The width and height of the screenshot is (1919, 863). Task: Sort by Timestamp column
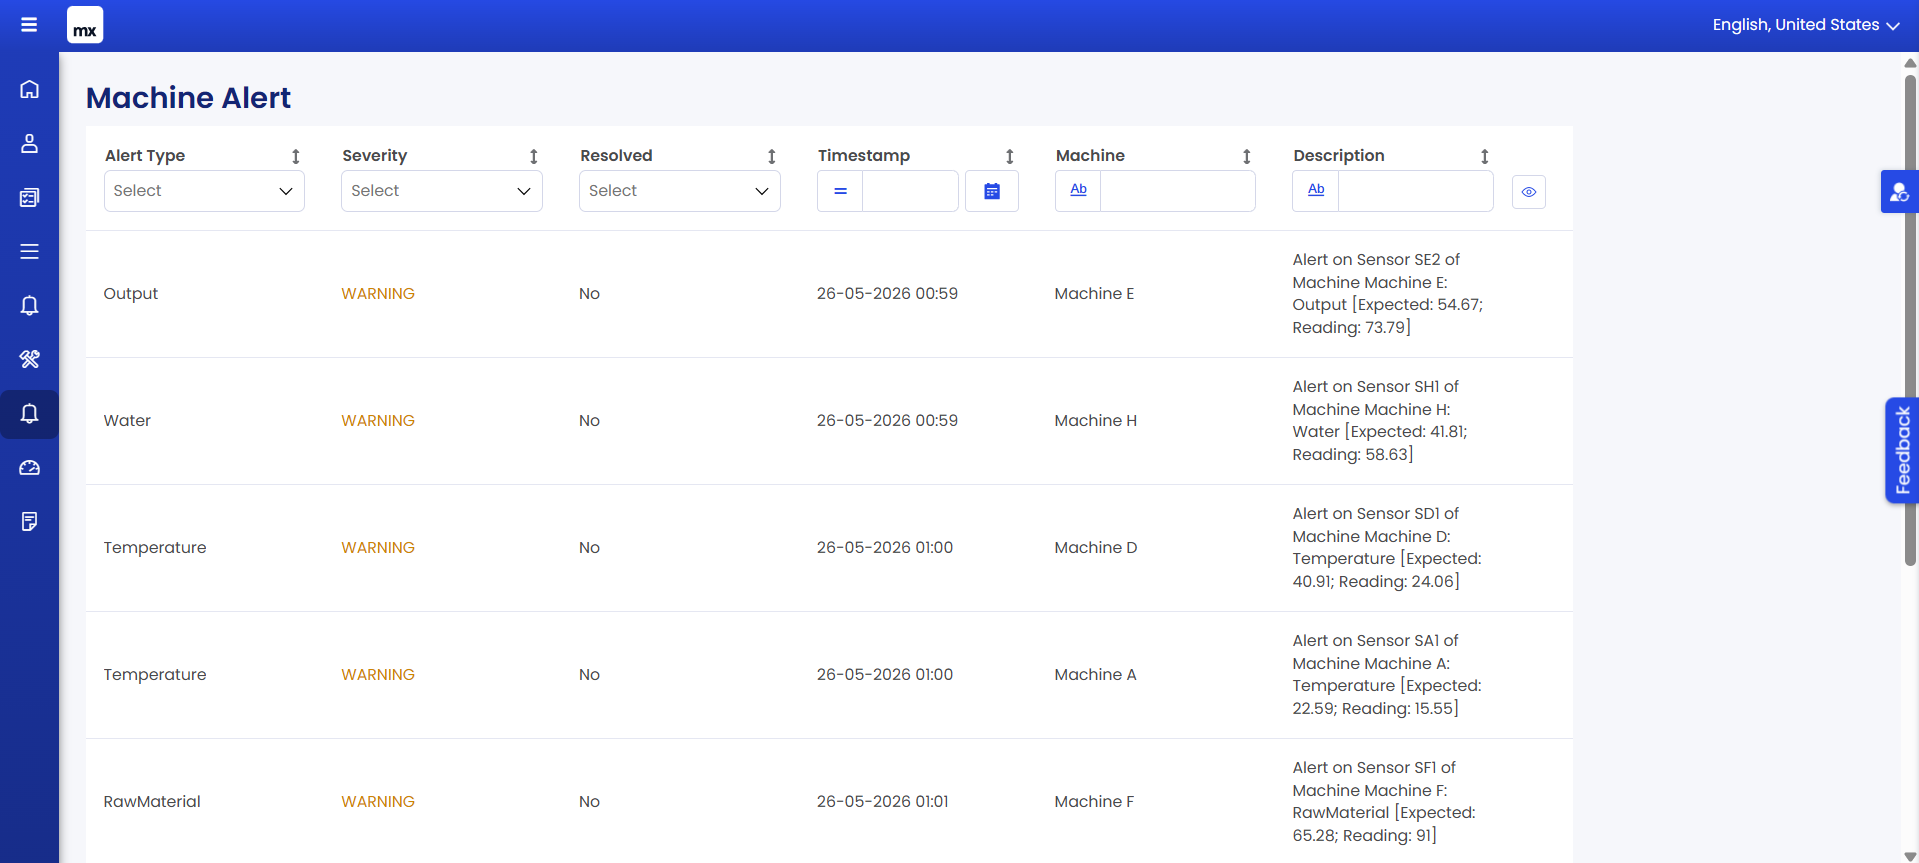click(x=1010, y=156)
